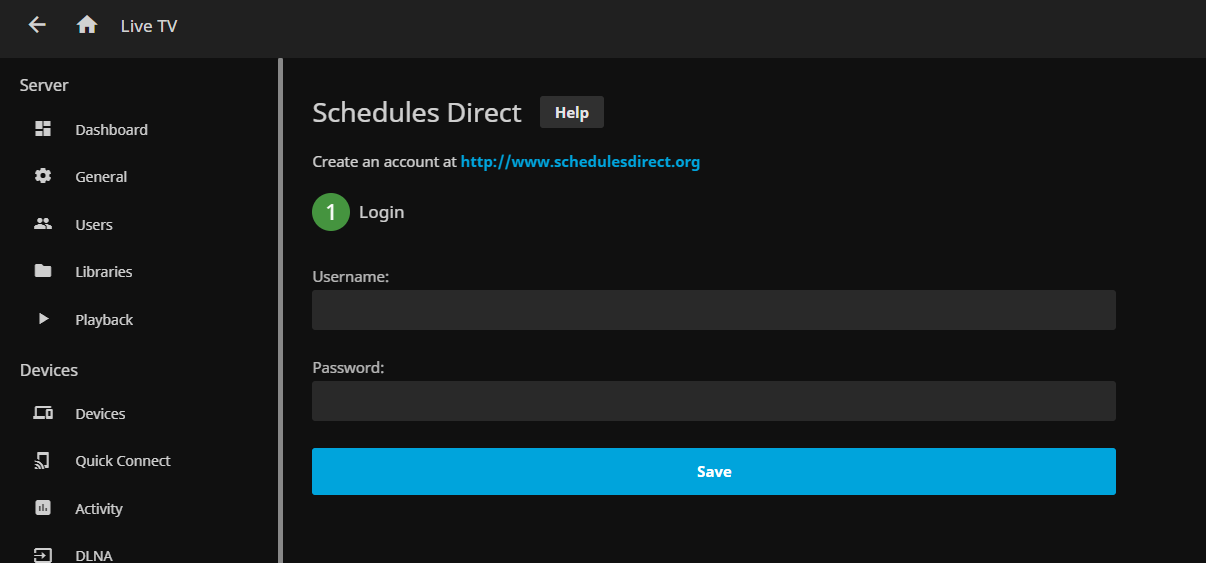The height and width of the screenshot is (563, 1206).
Task: Click the Server section heading
Action: click(x=44, y=85)
